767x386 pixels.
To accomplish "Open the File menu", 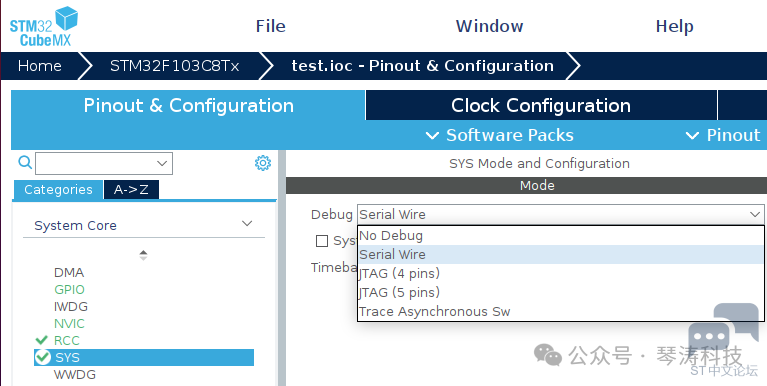I will pos(271,26).
